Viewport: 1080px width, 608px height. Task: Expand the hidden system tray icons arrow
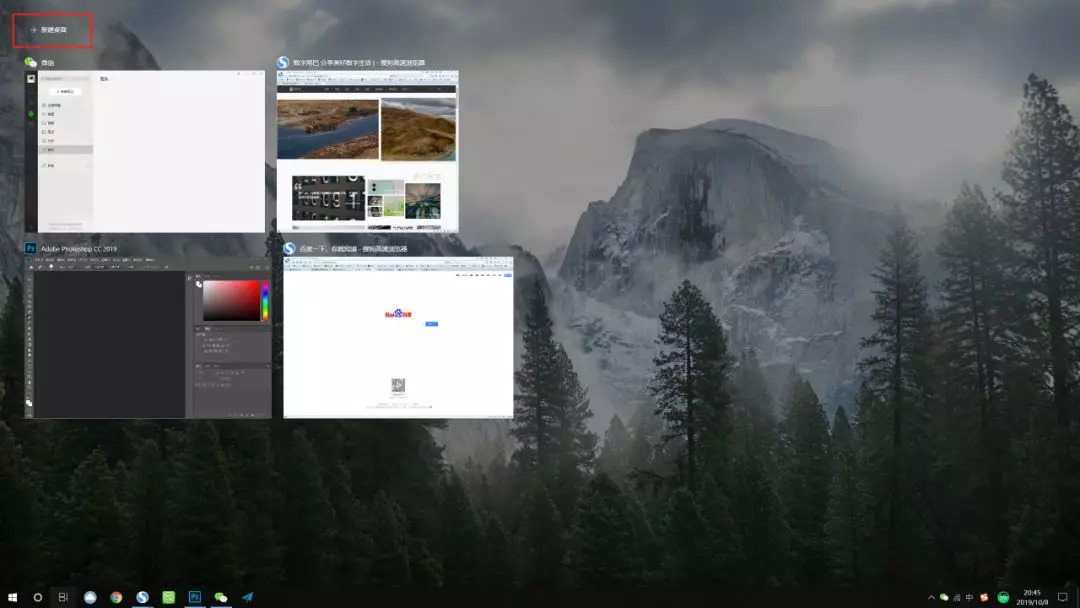tap(931, 598)
